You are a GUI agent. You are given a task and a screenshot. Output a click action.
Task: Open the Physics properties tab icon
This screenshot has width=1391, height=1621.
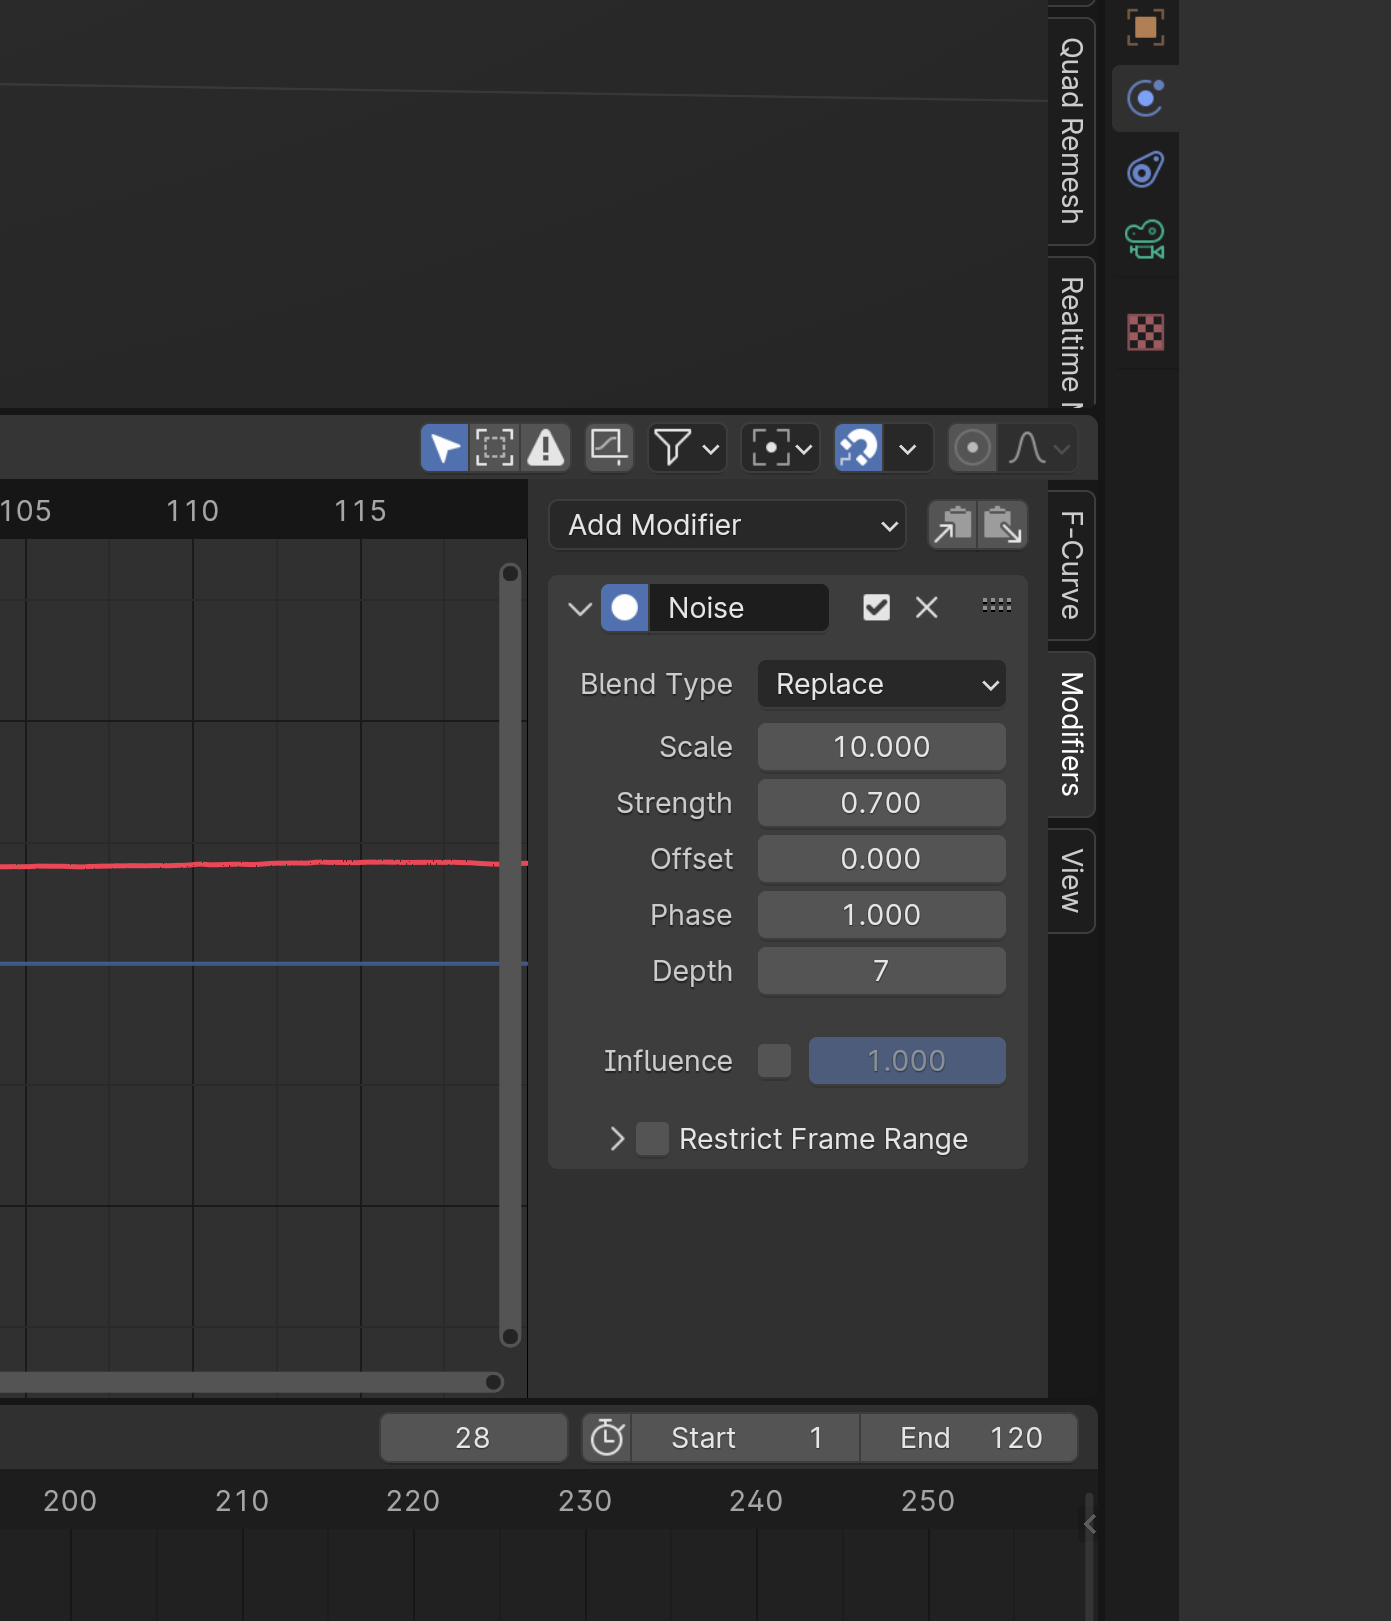click(1146, 98)
